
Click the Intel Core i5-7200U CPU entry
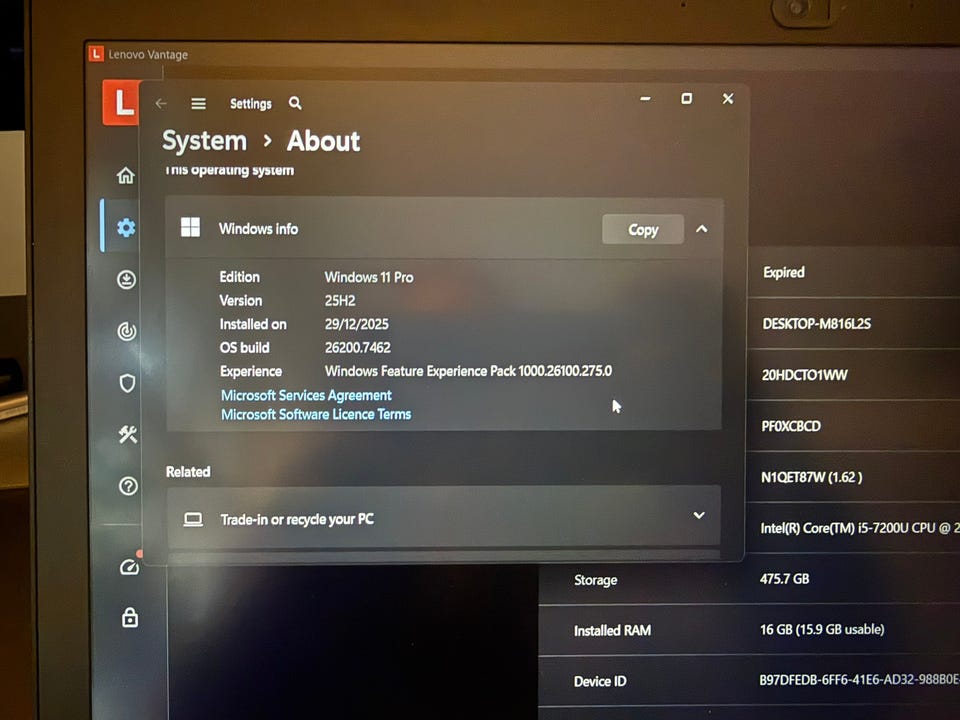tap(860, 528)
